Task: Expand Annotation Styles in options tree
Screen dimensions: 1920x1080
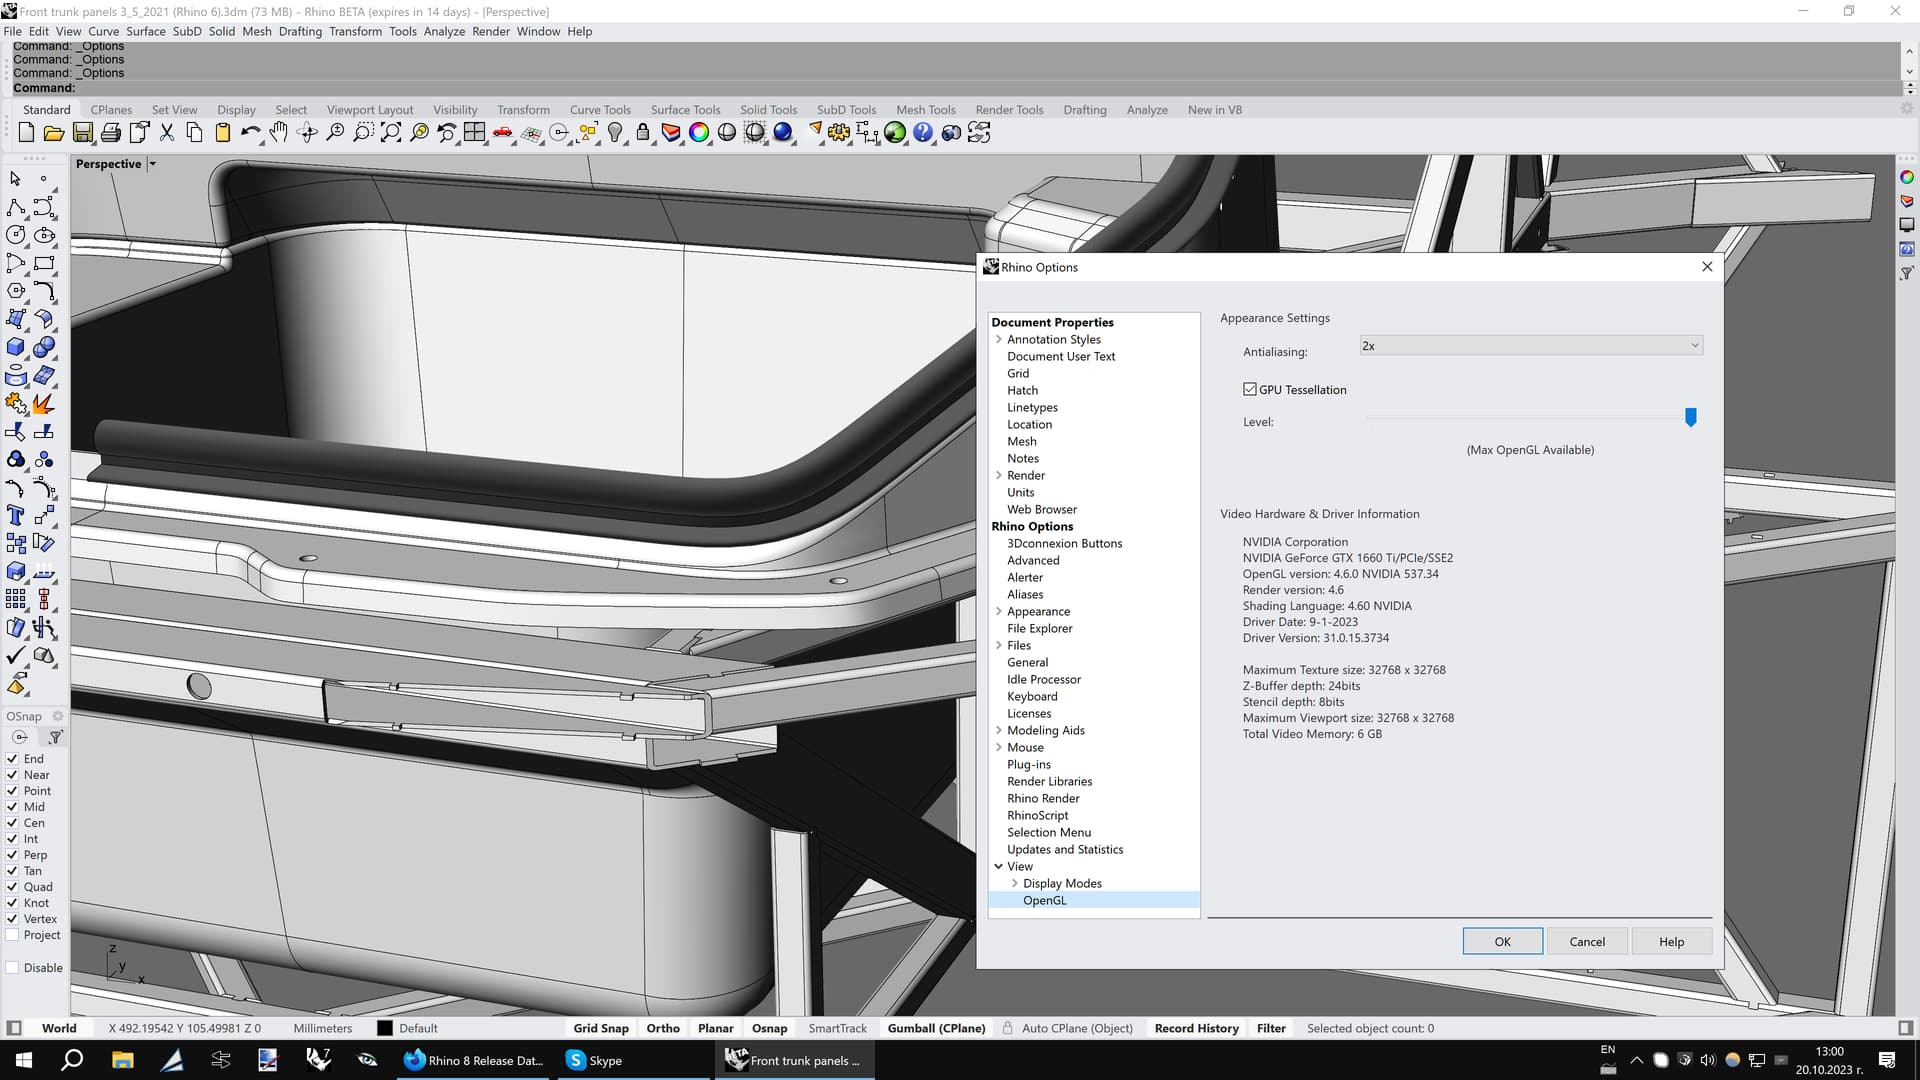Action: click(x=999, y=340)
